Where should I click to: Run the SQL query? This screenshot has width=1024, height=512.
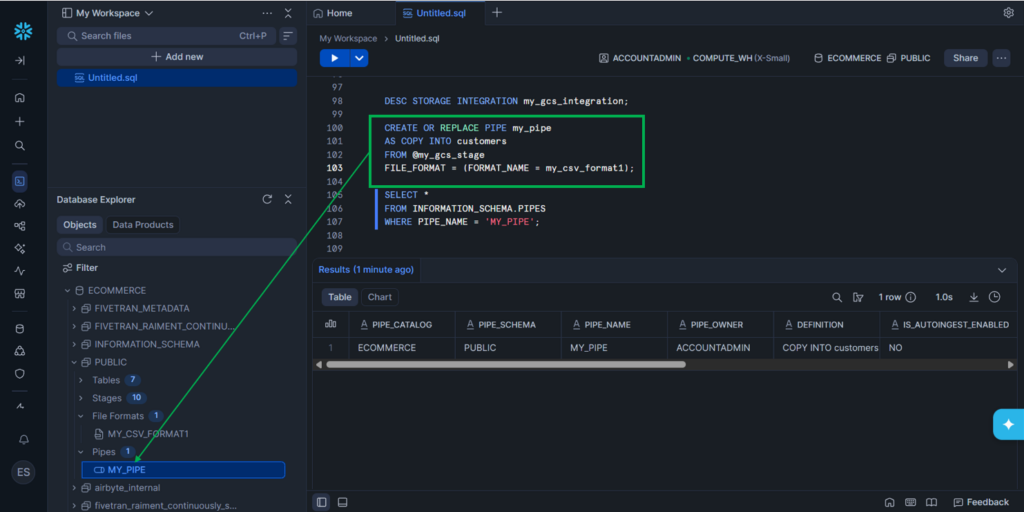pyautogui.click(x=335, y=58)
